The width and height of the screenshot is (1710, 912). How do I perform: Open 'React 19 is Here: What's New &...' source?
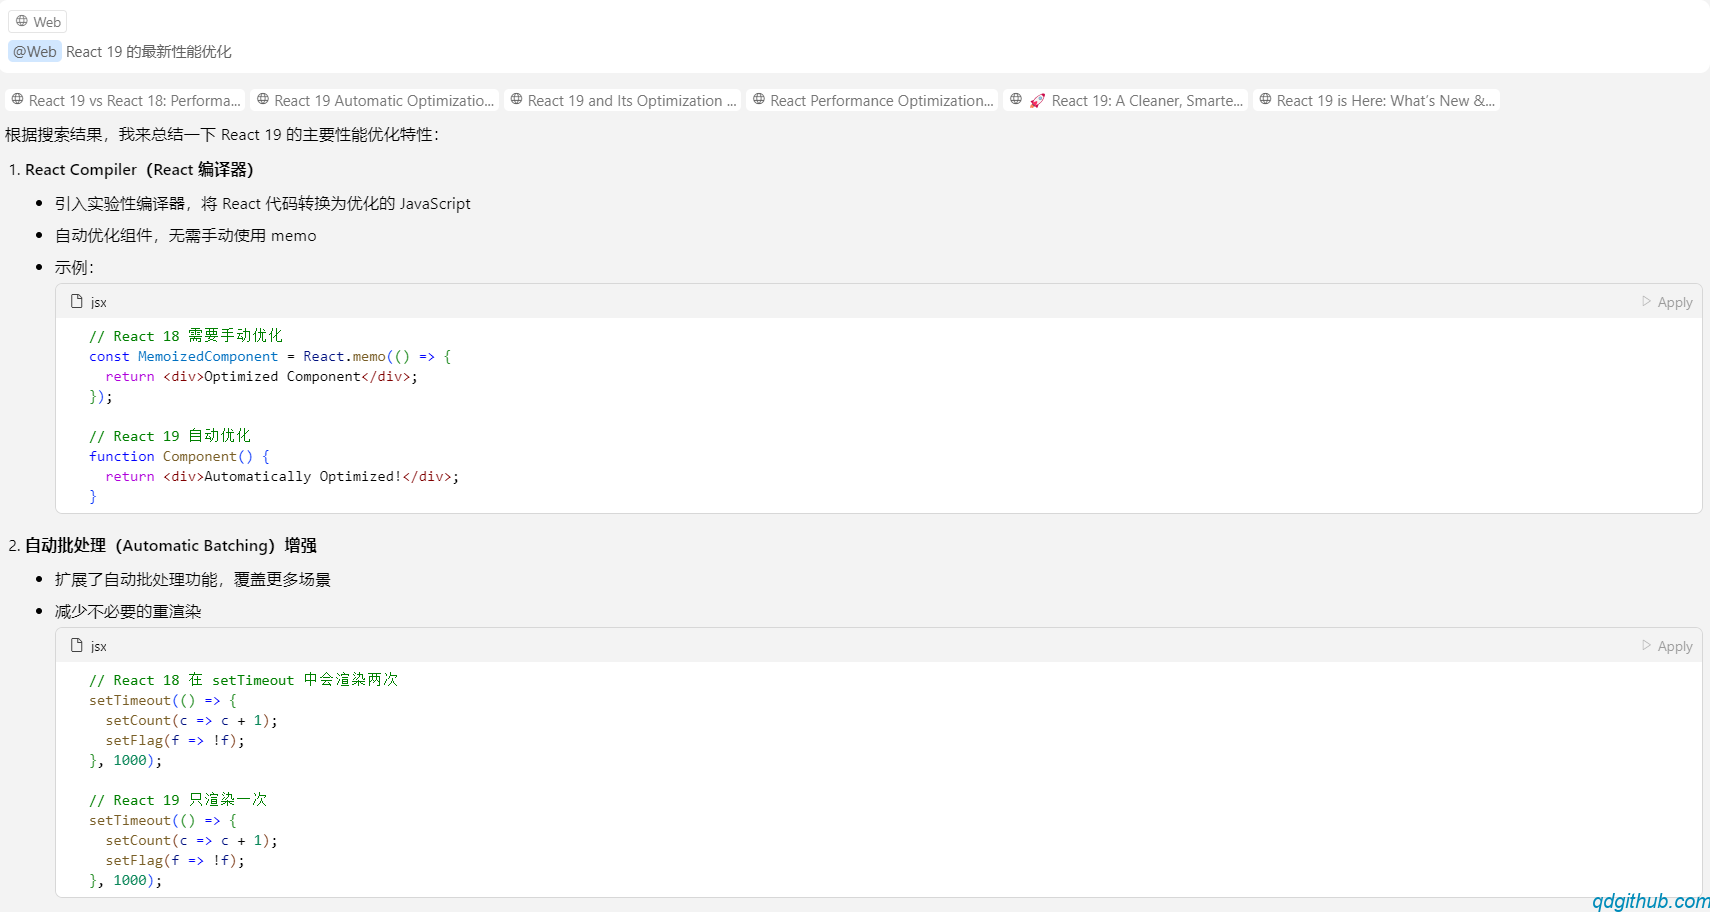coord(1377,100)
